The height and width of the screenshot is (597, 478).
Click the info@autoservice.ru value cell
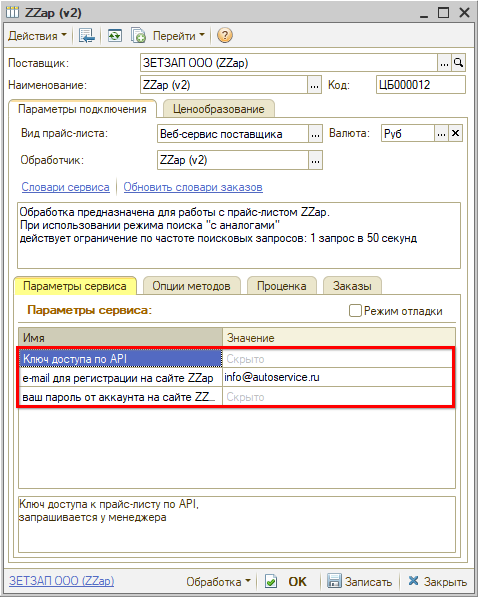point(337,377)
